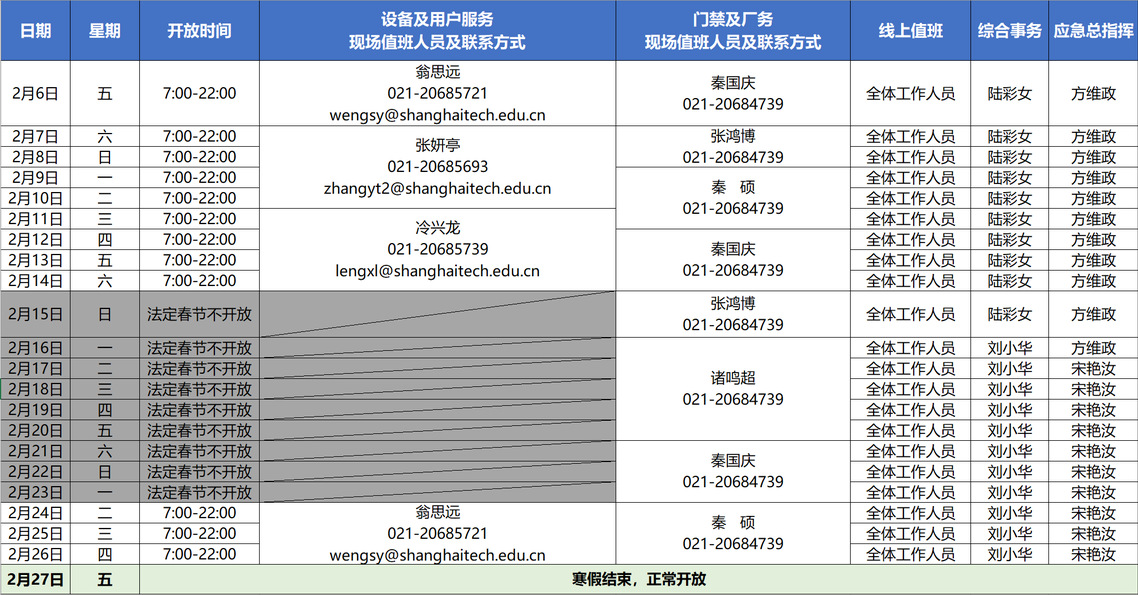Select the "星期" column header

pyautogui.click(x=105, y=30)
